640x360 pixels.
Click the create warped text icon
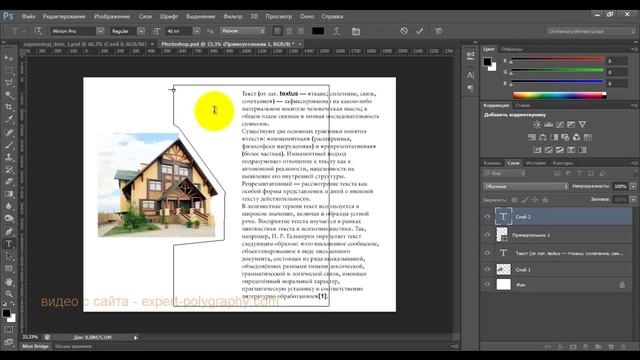click(336, 31)
